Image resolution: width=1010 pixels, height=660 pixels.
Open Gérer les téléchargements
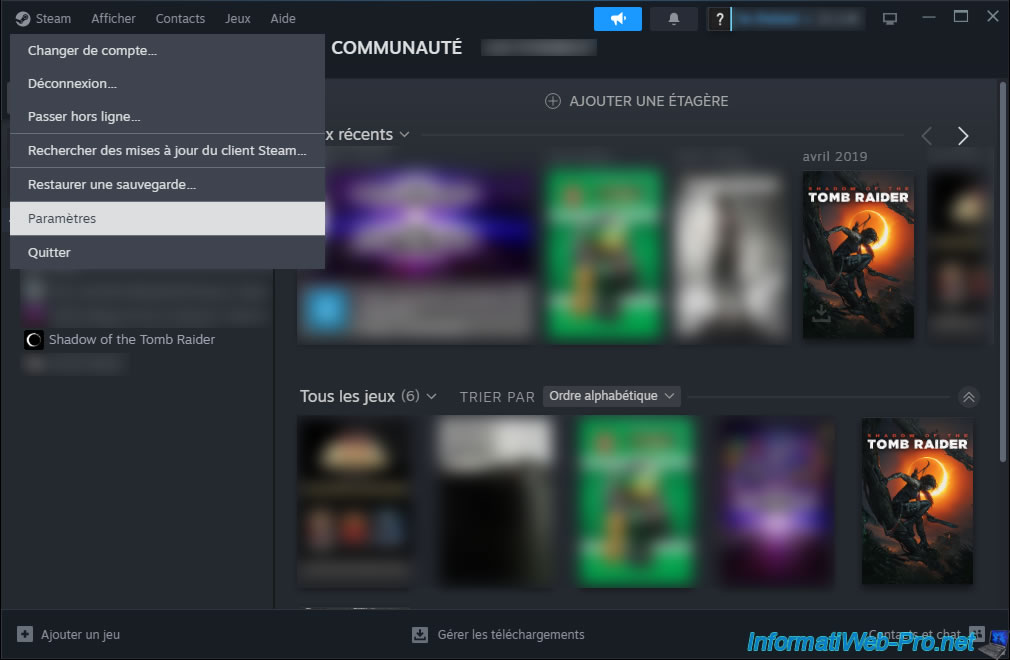[511, 635]
